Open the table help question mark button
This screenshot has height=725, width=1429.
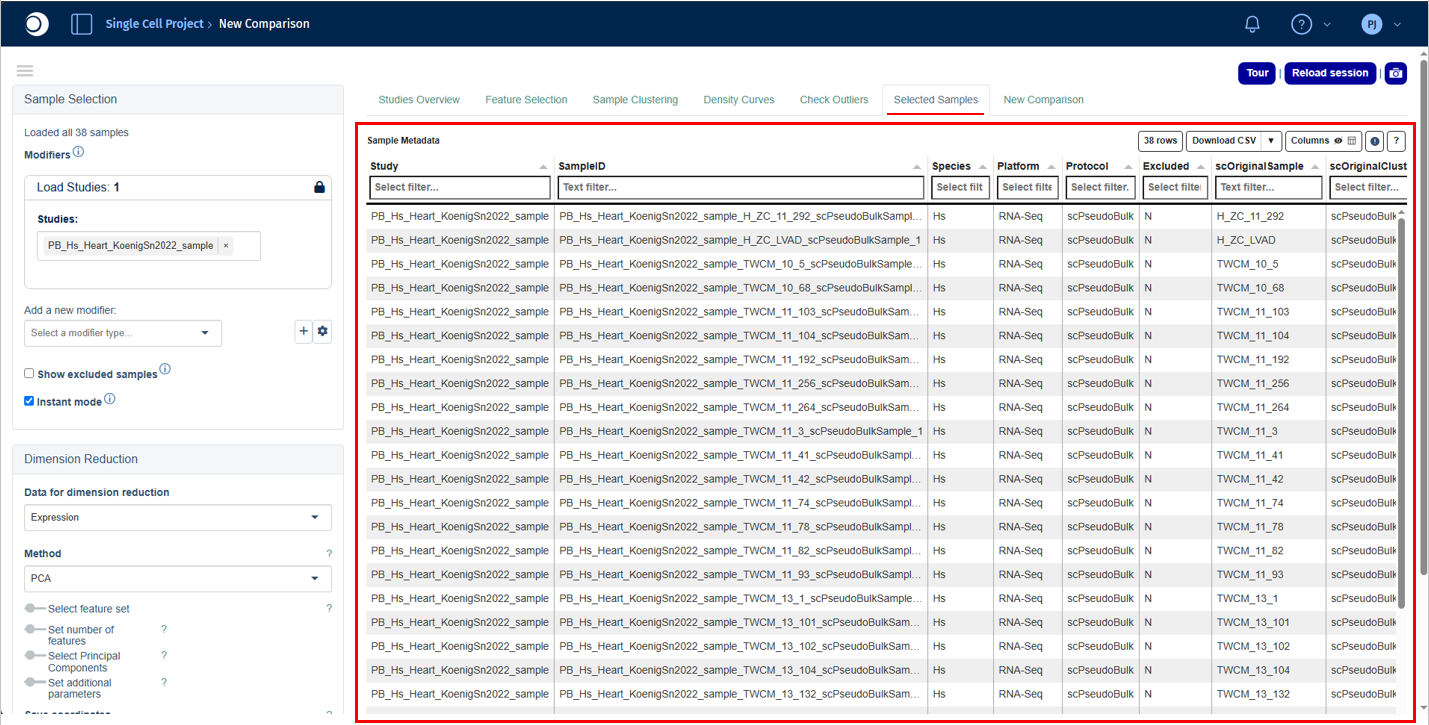[1397, 141]
